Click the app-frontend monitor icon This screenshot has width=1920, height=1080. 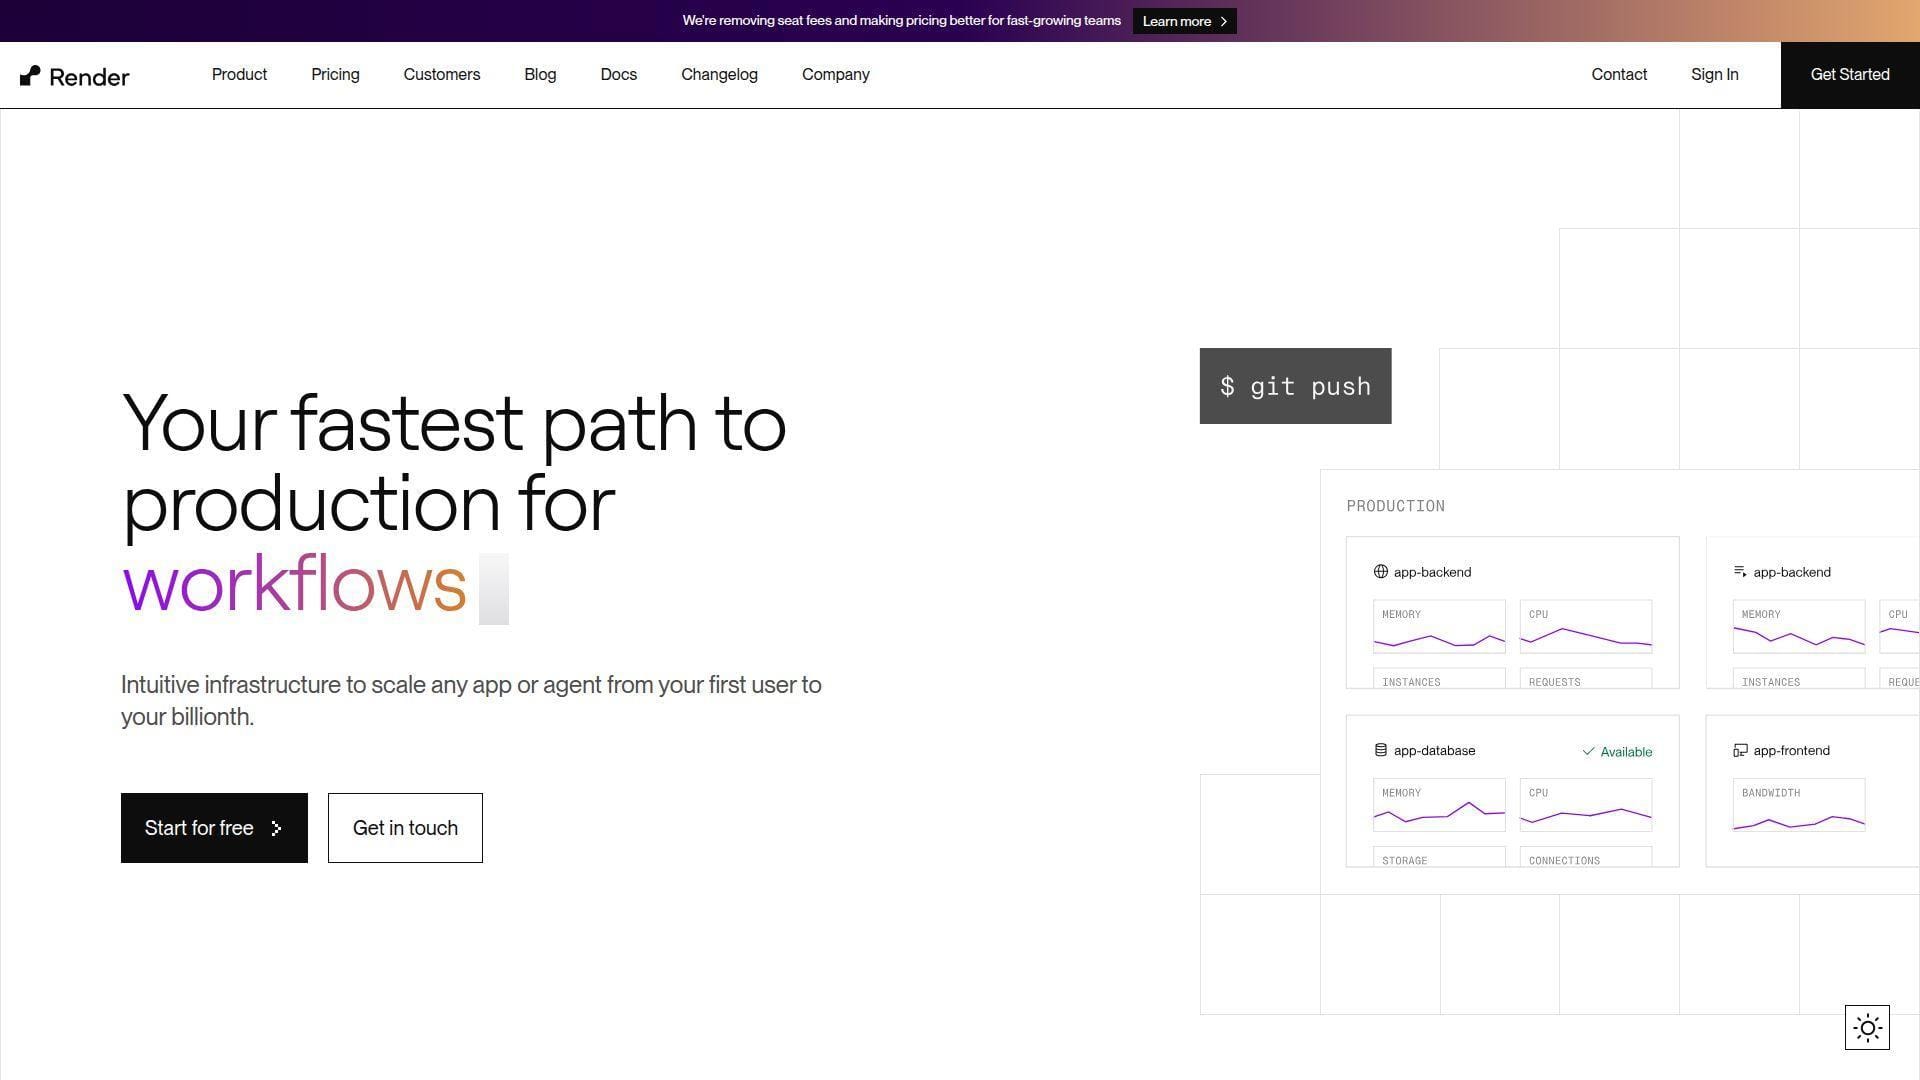click(x=1740, y=750)
